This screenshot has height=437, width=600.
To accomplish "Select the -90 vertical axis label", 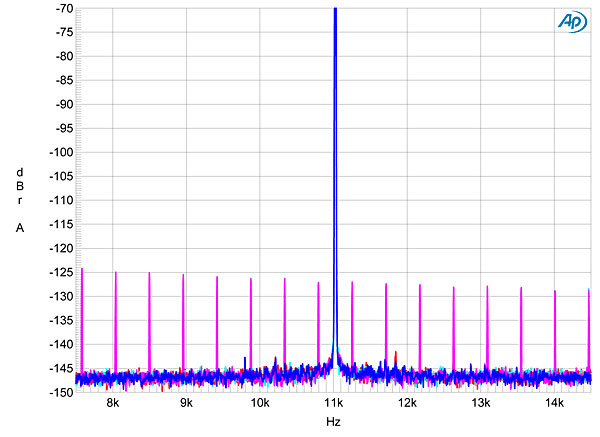I will pos(64,104).
